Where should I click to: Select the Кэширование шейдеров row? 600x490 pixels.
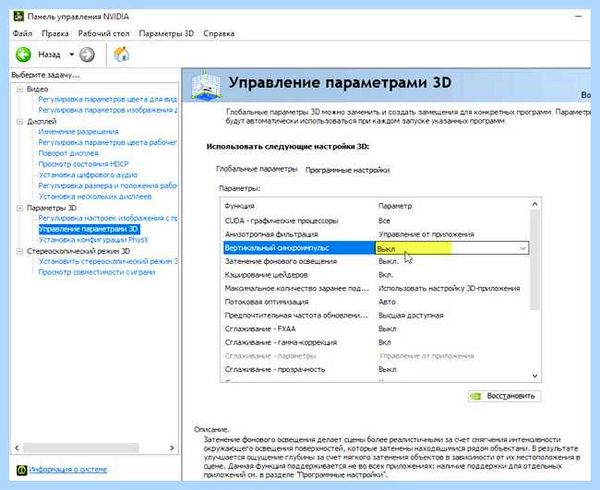pyautogui.click(x=377, y=275)
